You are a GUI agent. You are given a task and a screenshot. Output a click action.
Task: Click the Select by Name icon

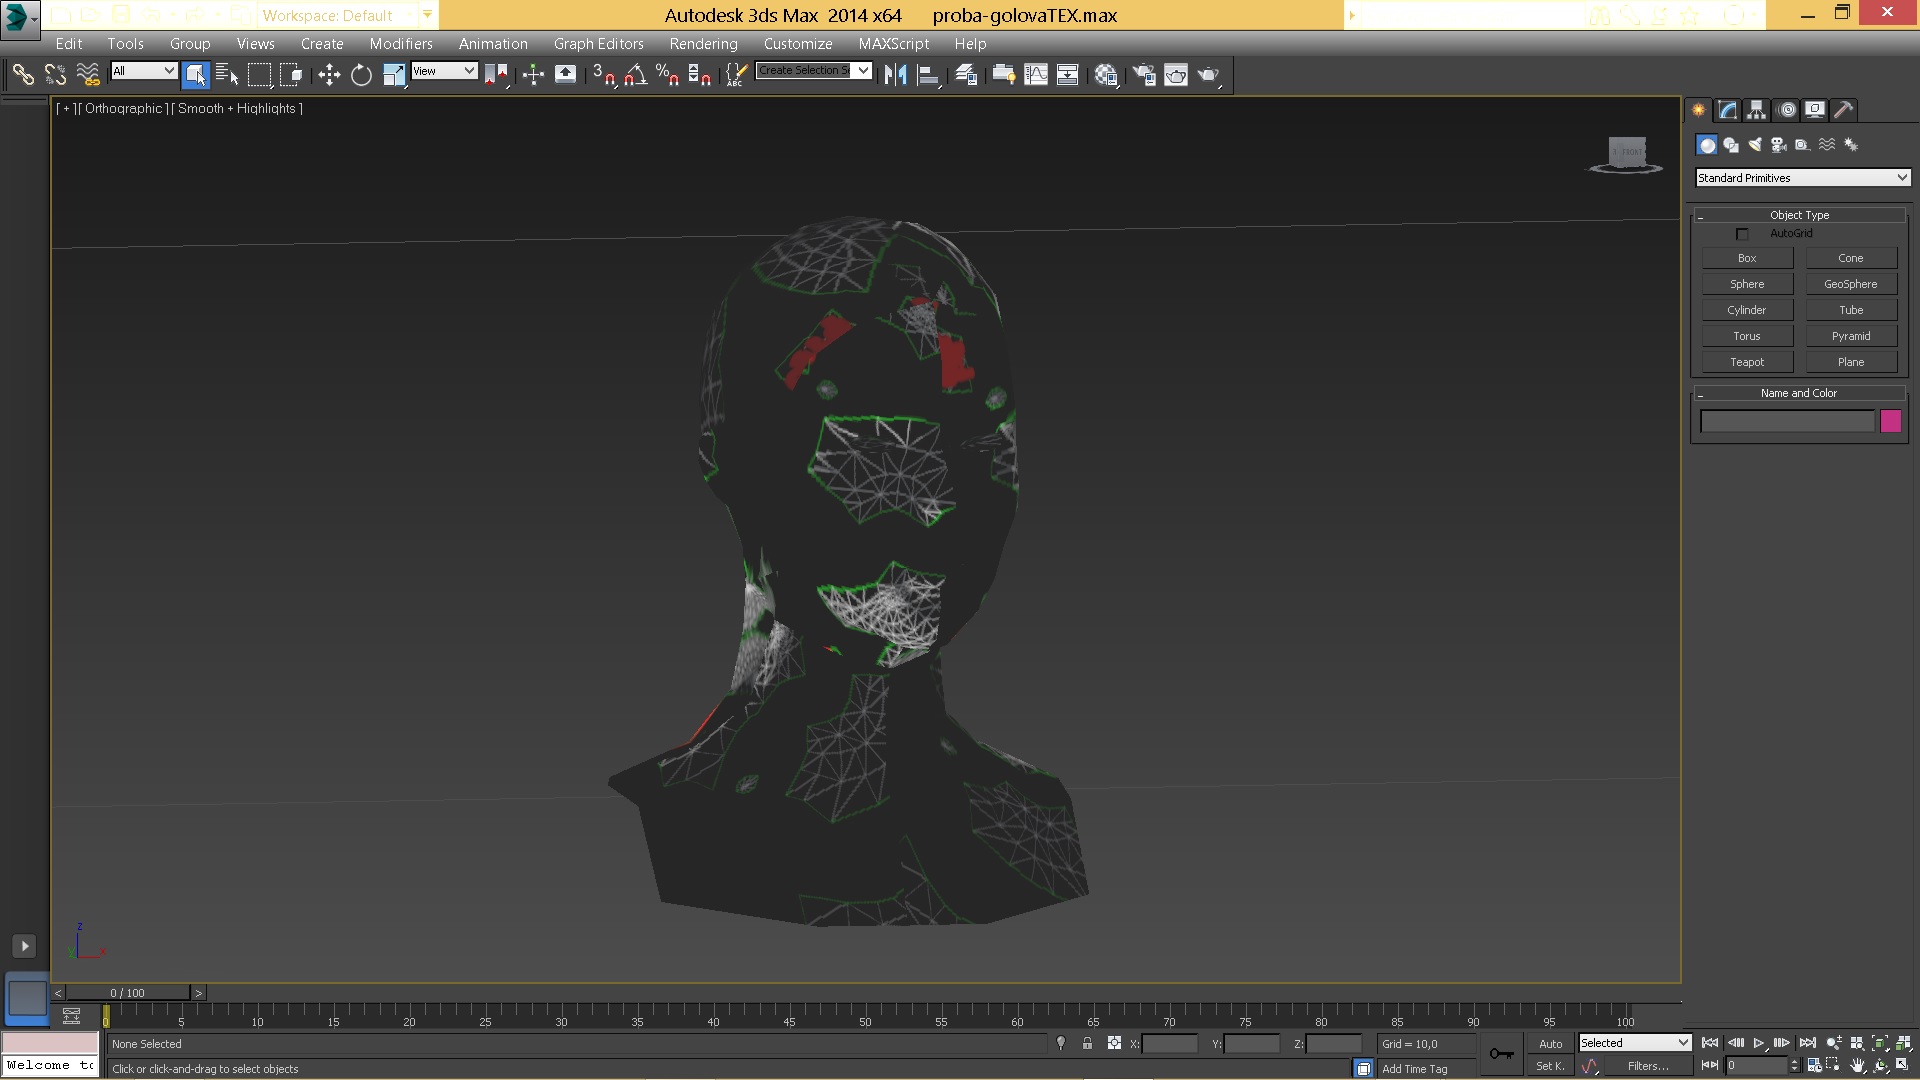coord(227,75)
